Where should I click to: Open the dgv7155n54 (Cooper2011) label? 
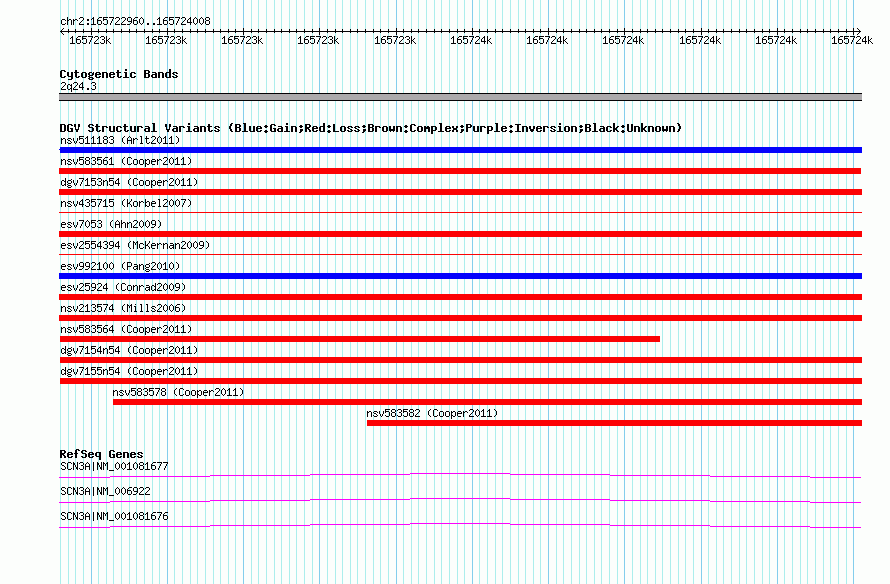pos(129,371)
